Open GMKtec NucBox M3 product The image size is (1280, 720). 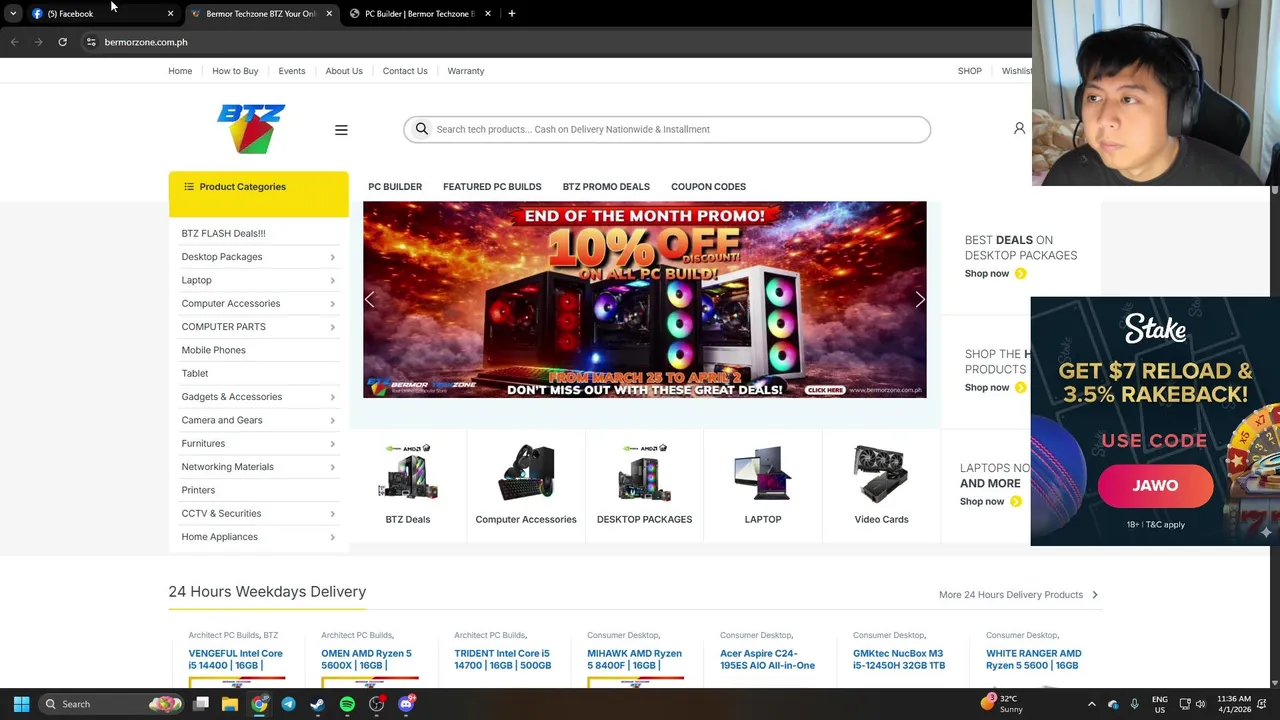pos(899,660)
